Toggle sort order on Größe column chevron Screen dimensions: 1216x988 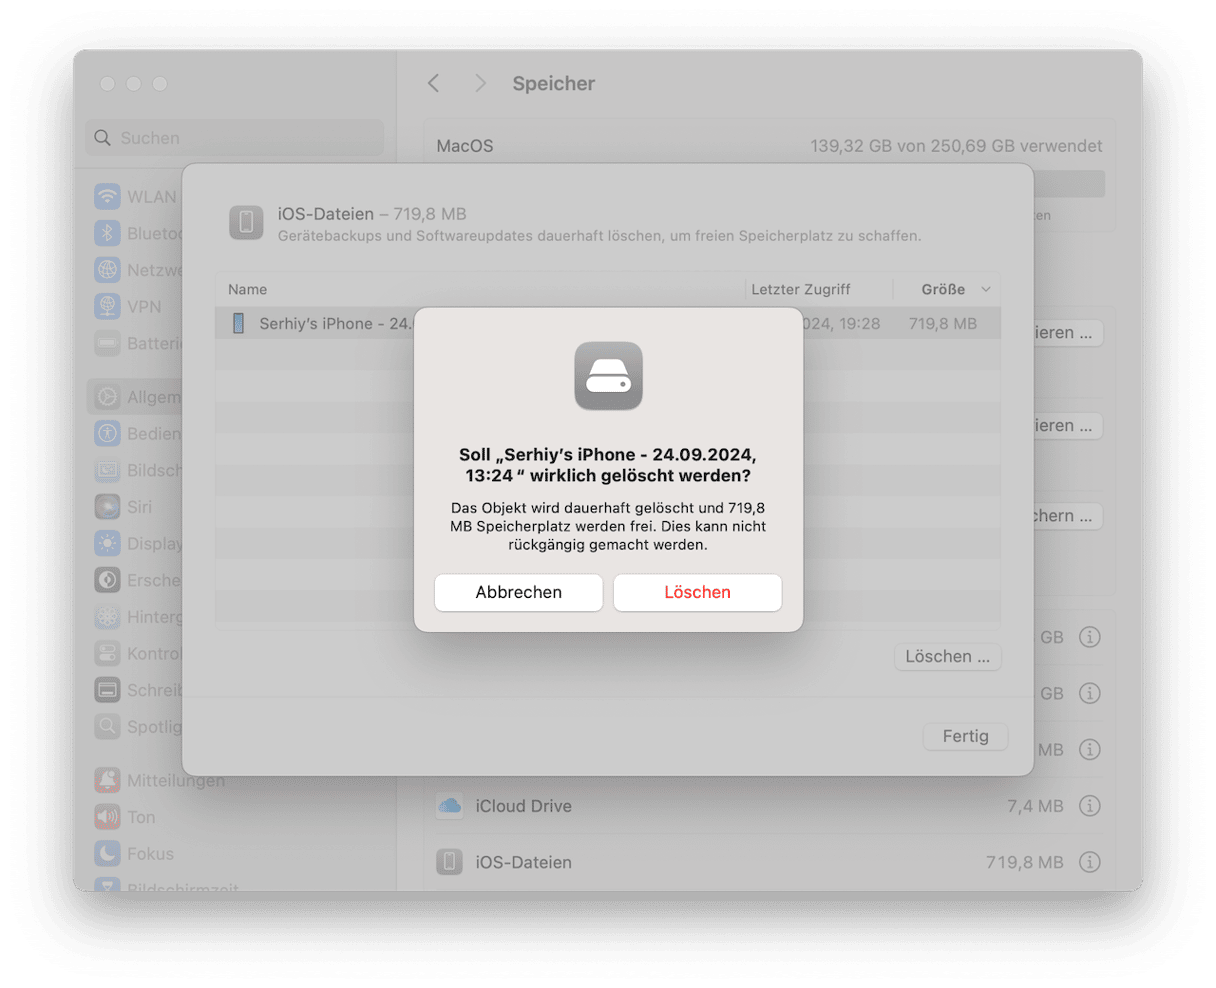coord(985,289)
